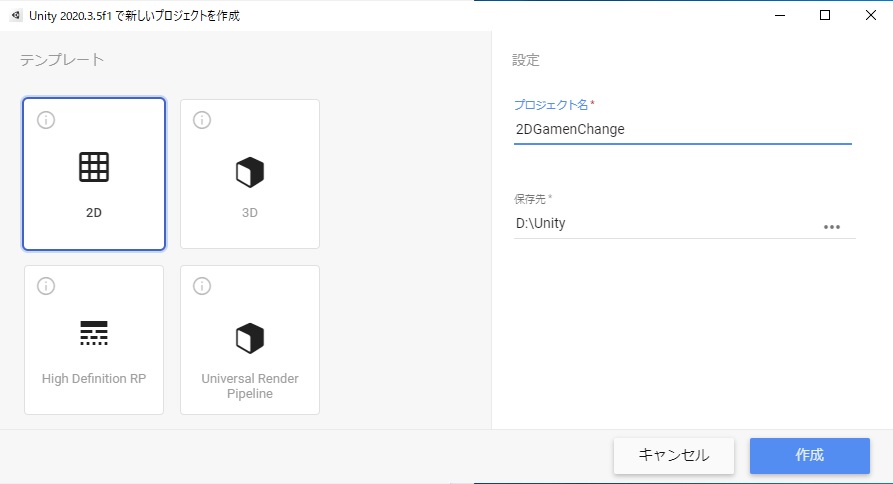Edit the project name field 2DGamenChange

[683, 129]
